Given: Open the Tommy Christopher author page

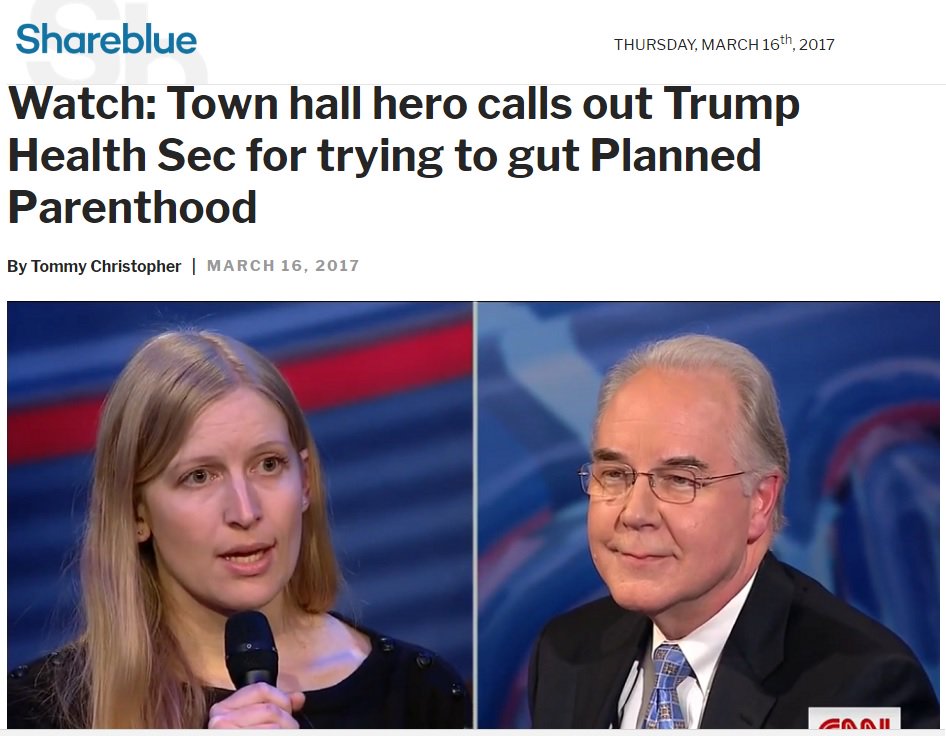Looking at the screenshot, I should (x=106, y=266).
